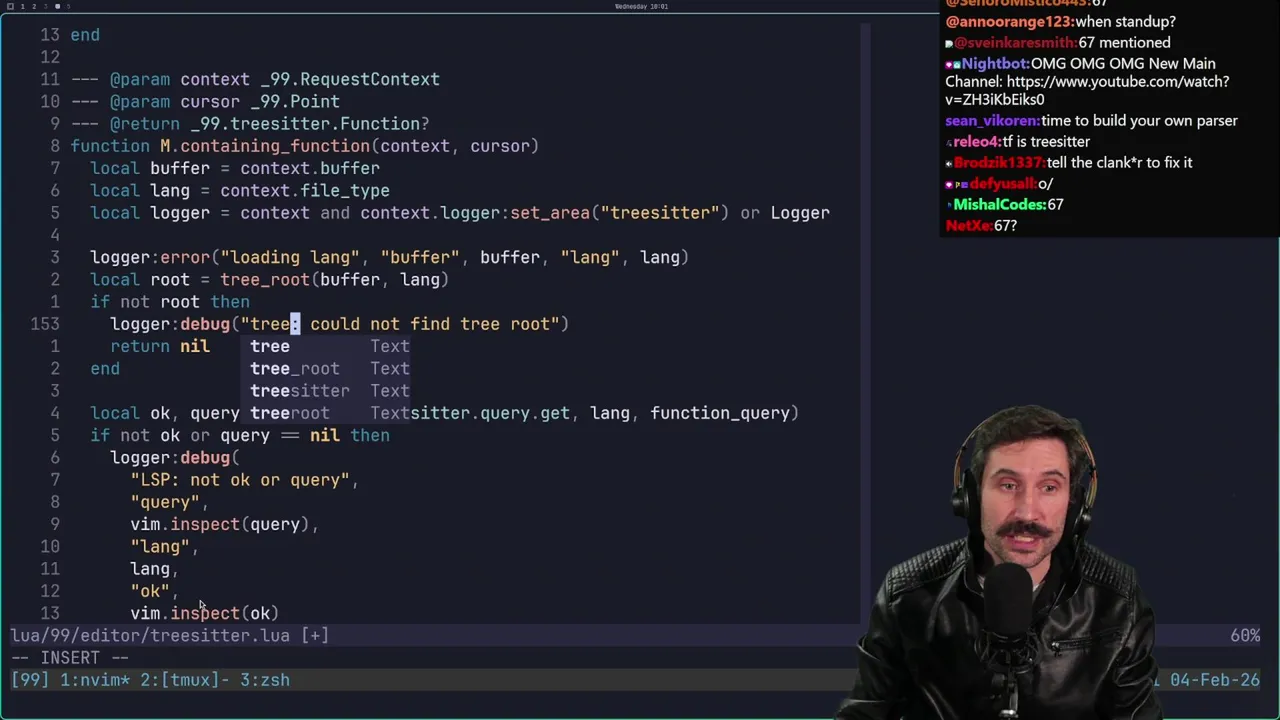1280x720 pixels.
Task: Click the tmux session name [99]
Action: (x=30, y=680)
